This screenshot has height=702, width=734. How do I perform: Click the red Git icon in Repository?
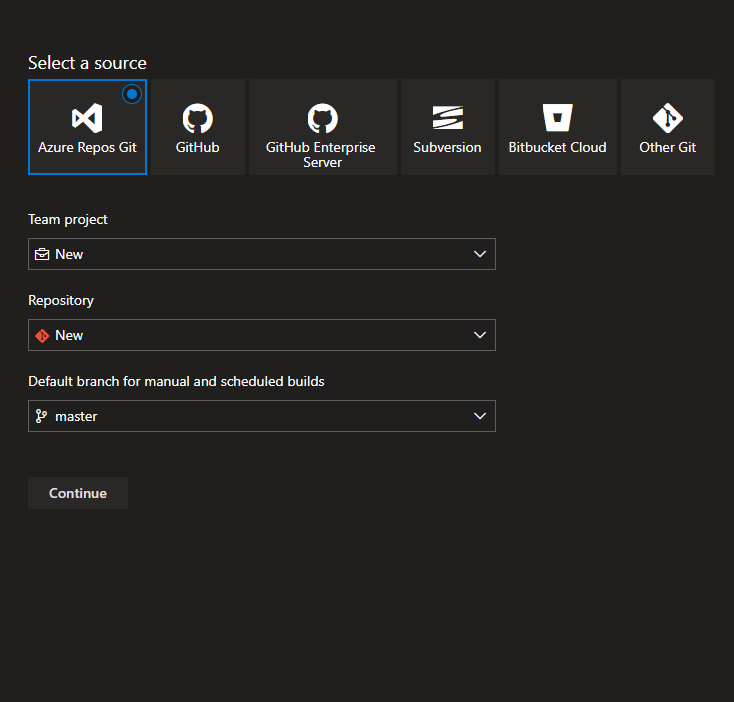(x=42, y=335)
